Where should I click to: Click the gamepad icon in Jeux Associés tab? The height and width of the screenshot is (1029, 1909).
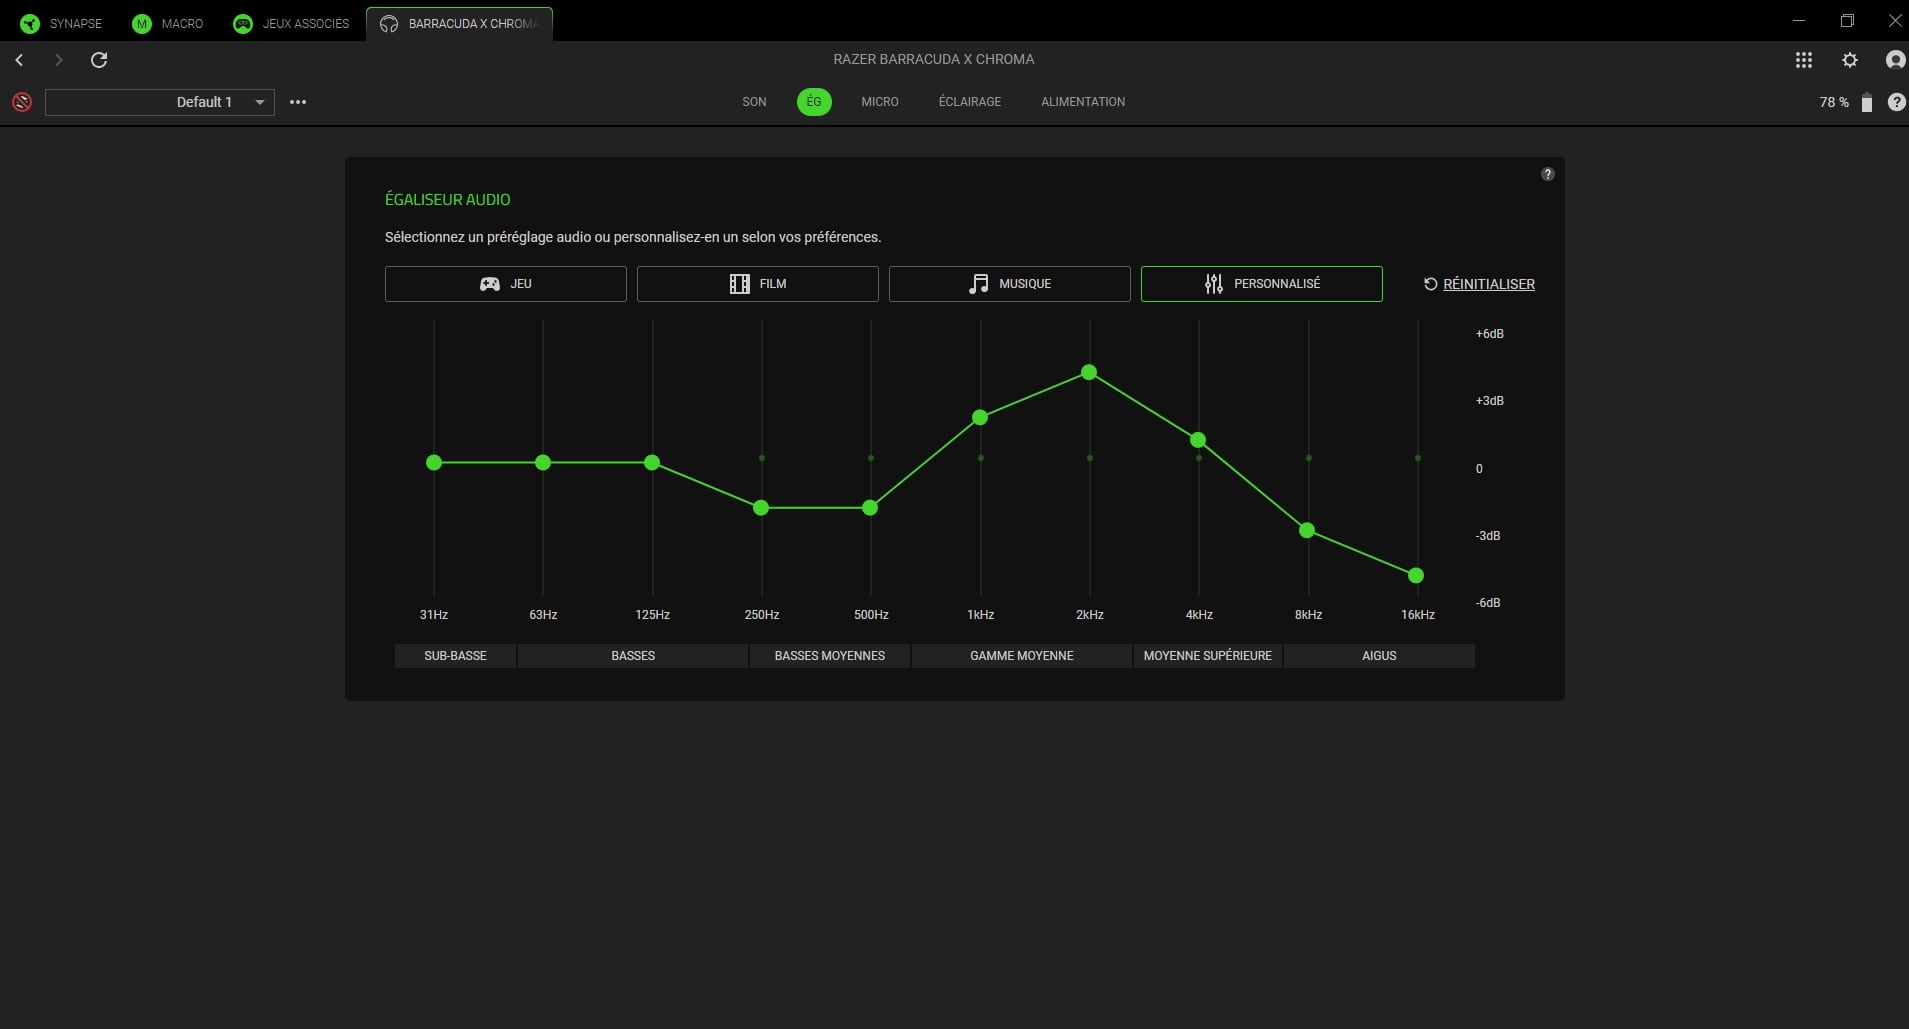243,23
